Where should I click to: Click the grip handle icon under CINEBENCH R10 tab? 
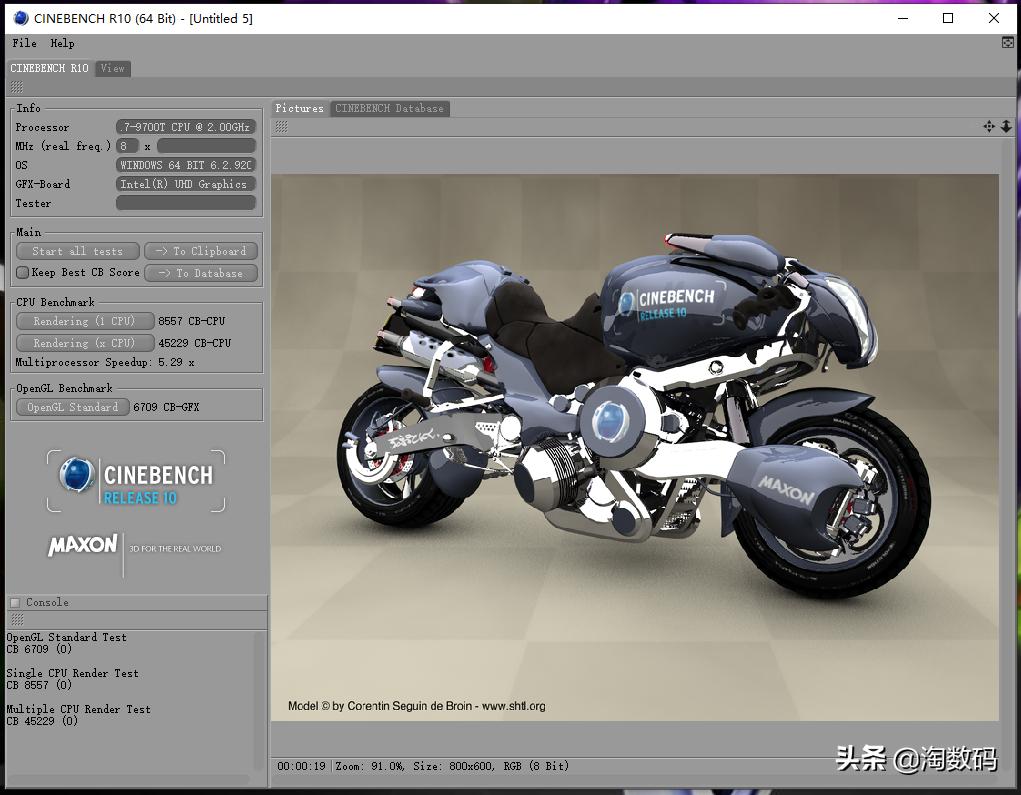tap(16, 87)
